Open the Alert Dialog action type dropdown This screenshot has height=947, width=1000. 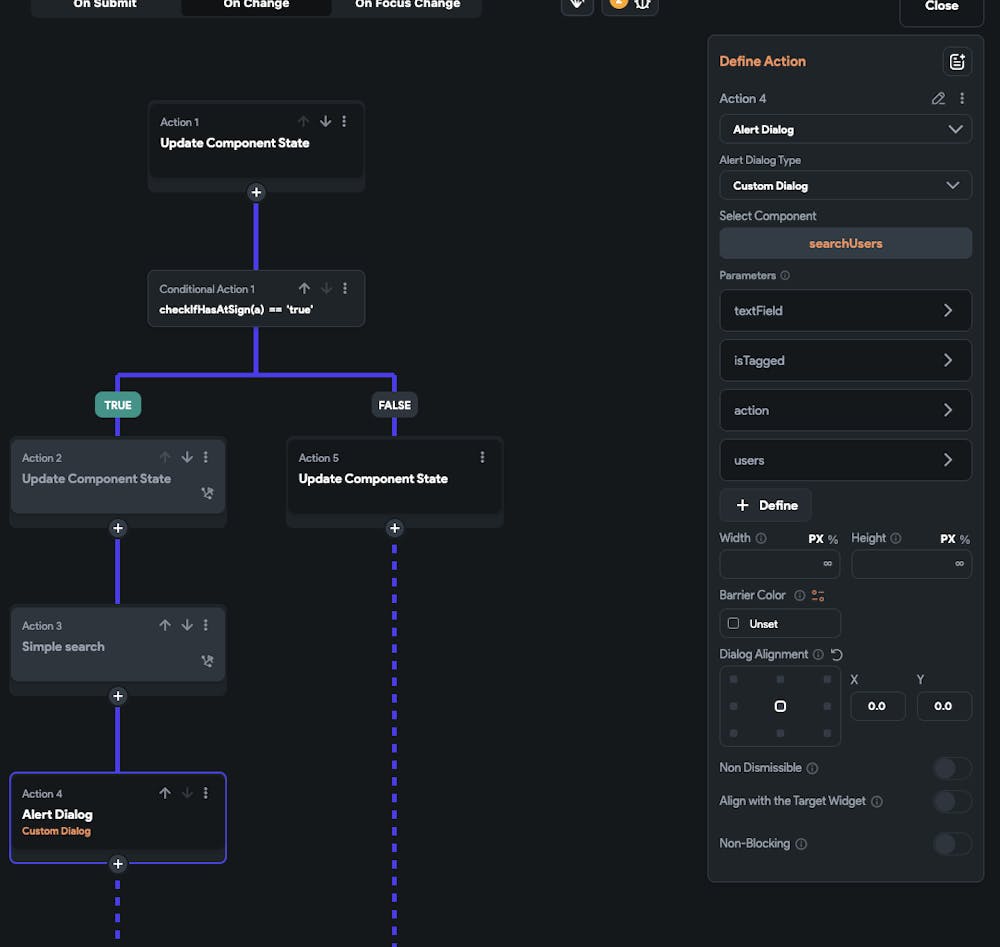coord(845,129)
